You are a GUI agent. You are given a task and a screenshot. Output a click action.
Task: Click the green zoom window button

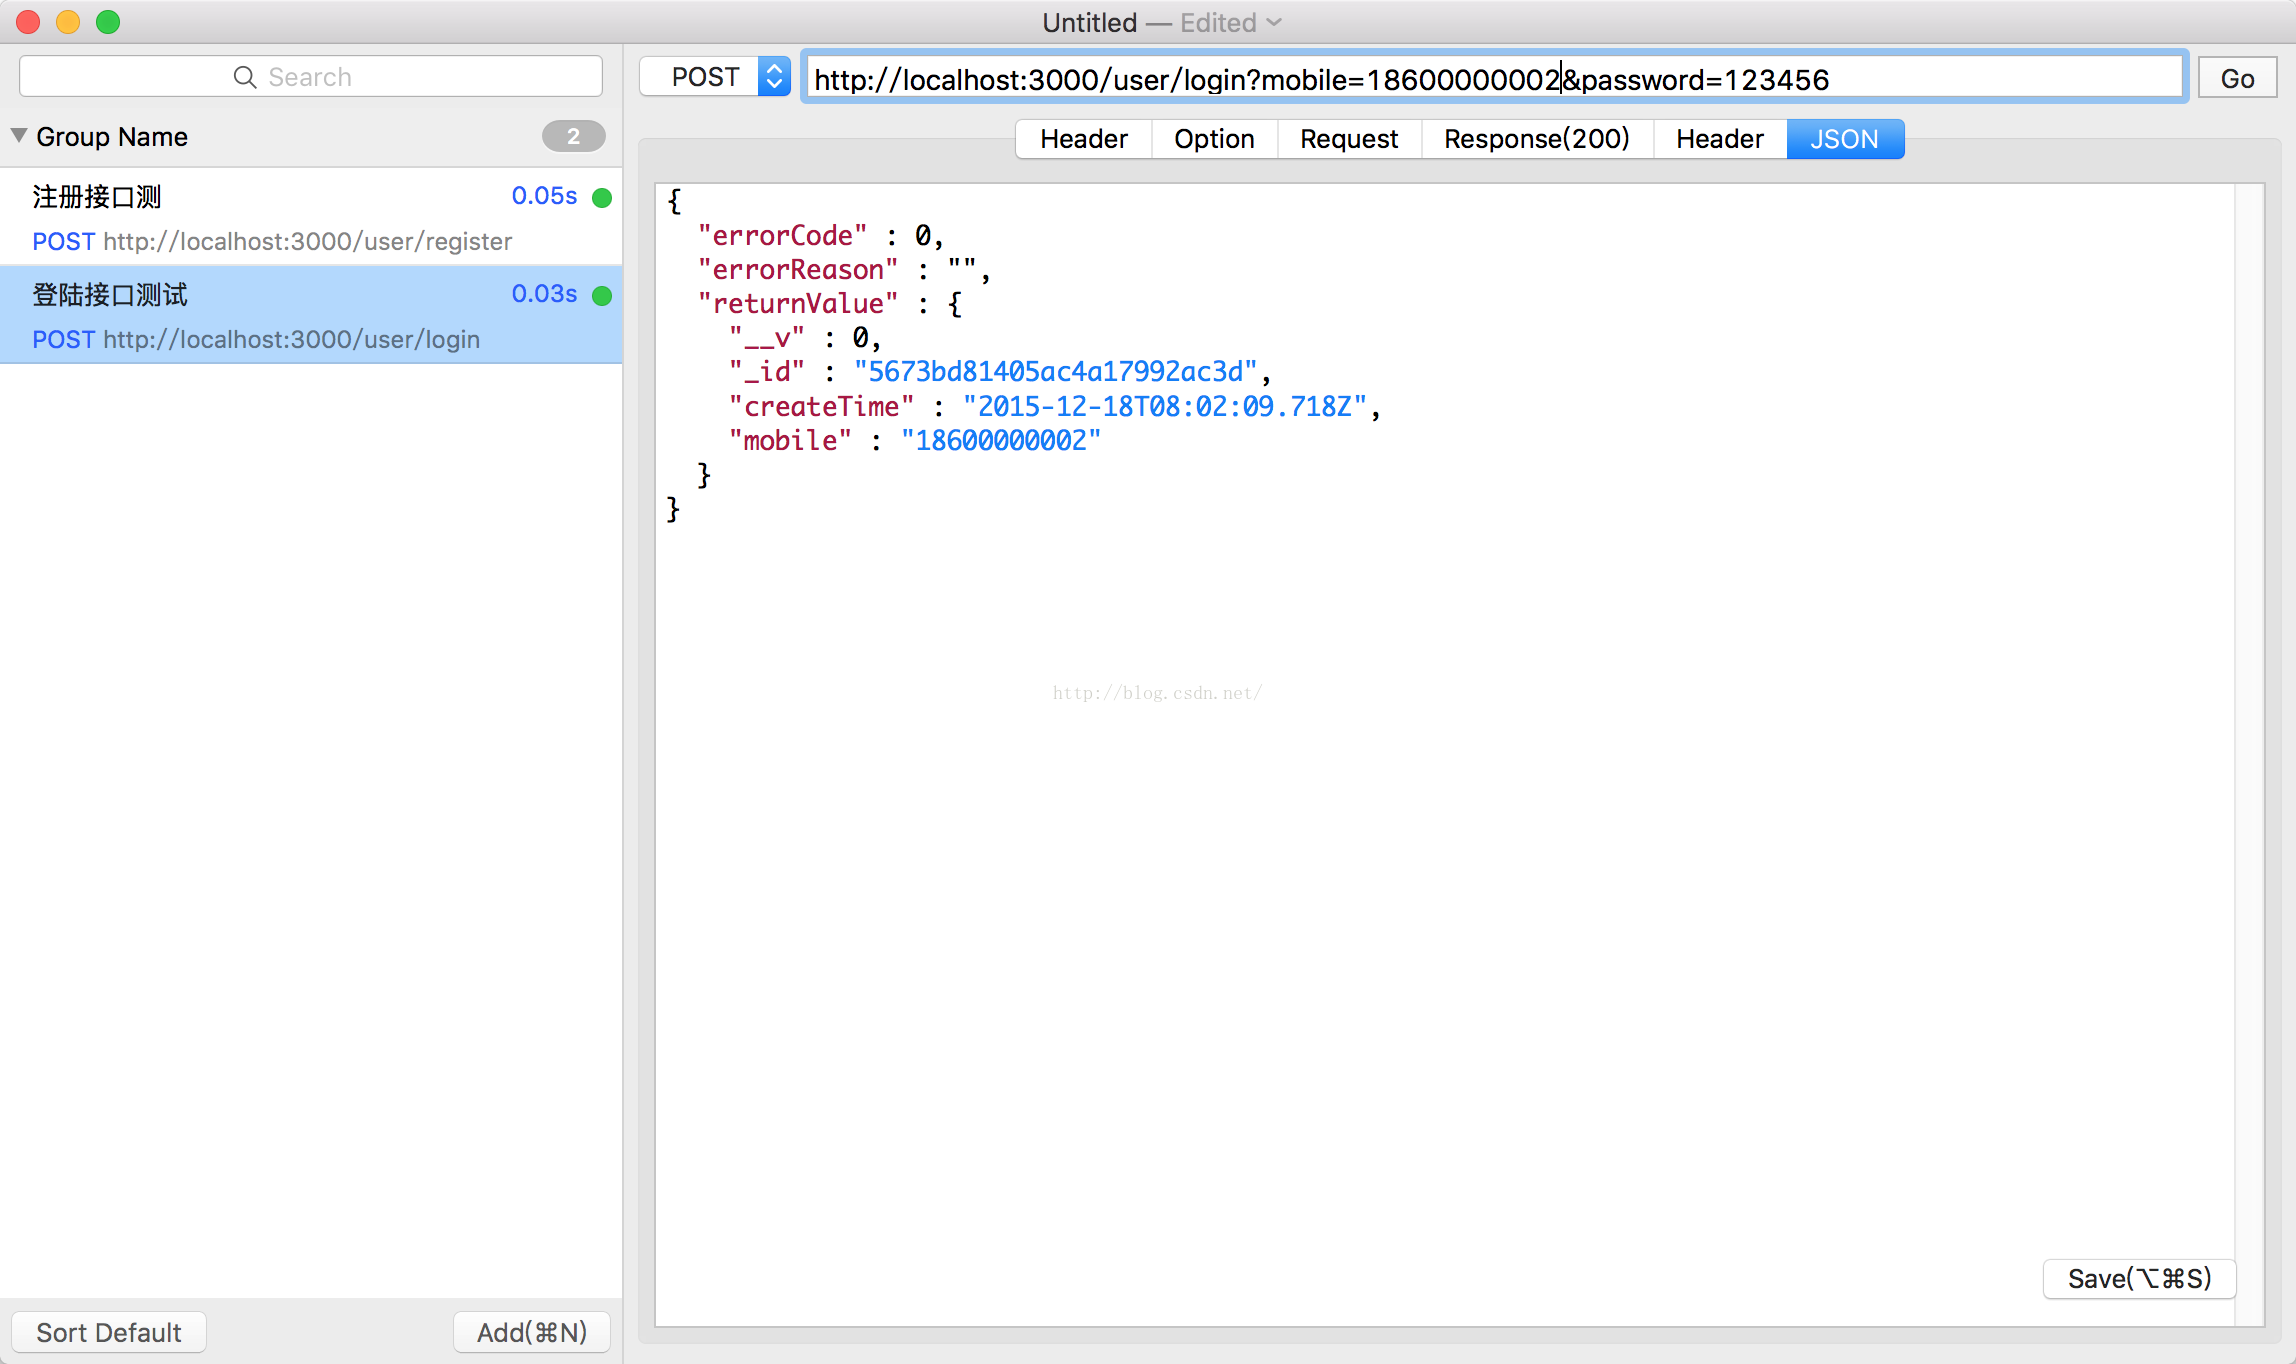click(108, 22)
